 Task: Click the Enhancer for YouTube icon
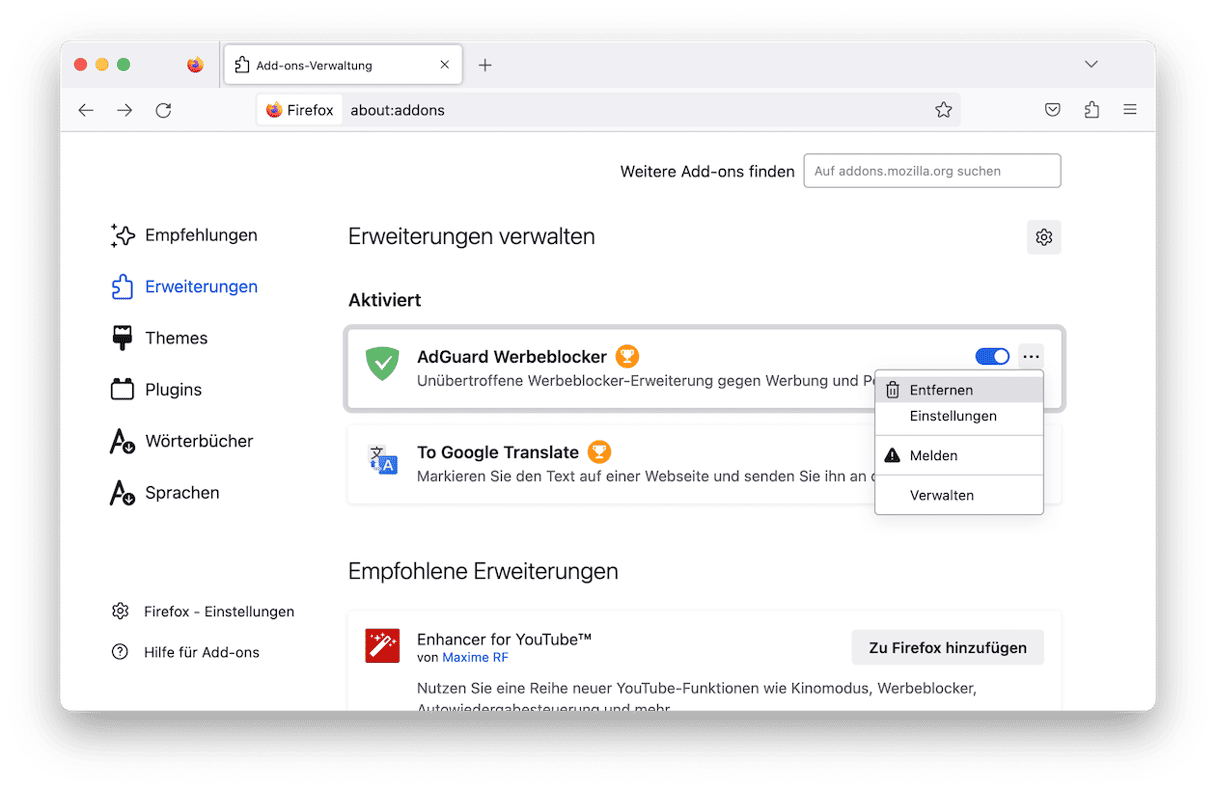(x=382, y=646)
